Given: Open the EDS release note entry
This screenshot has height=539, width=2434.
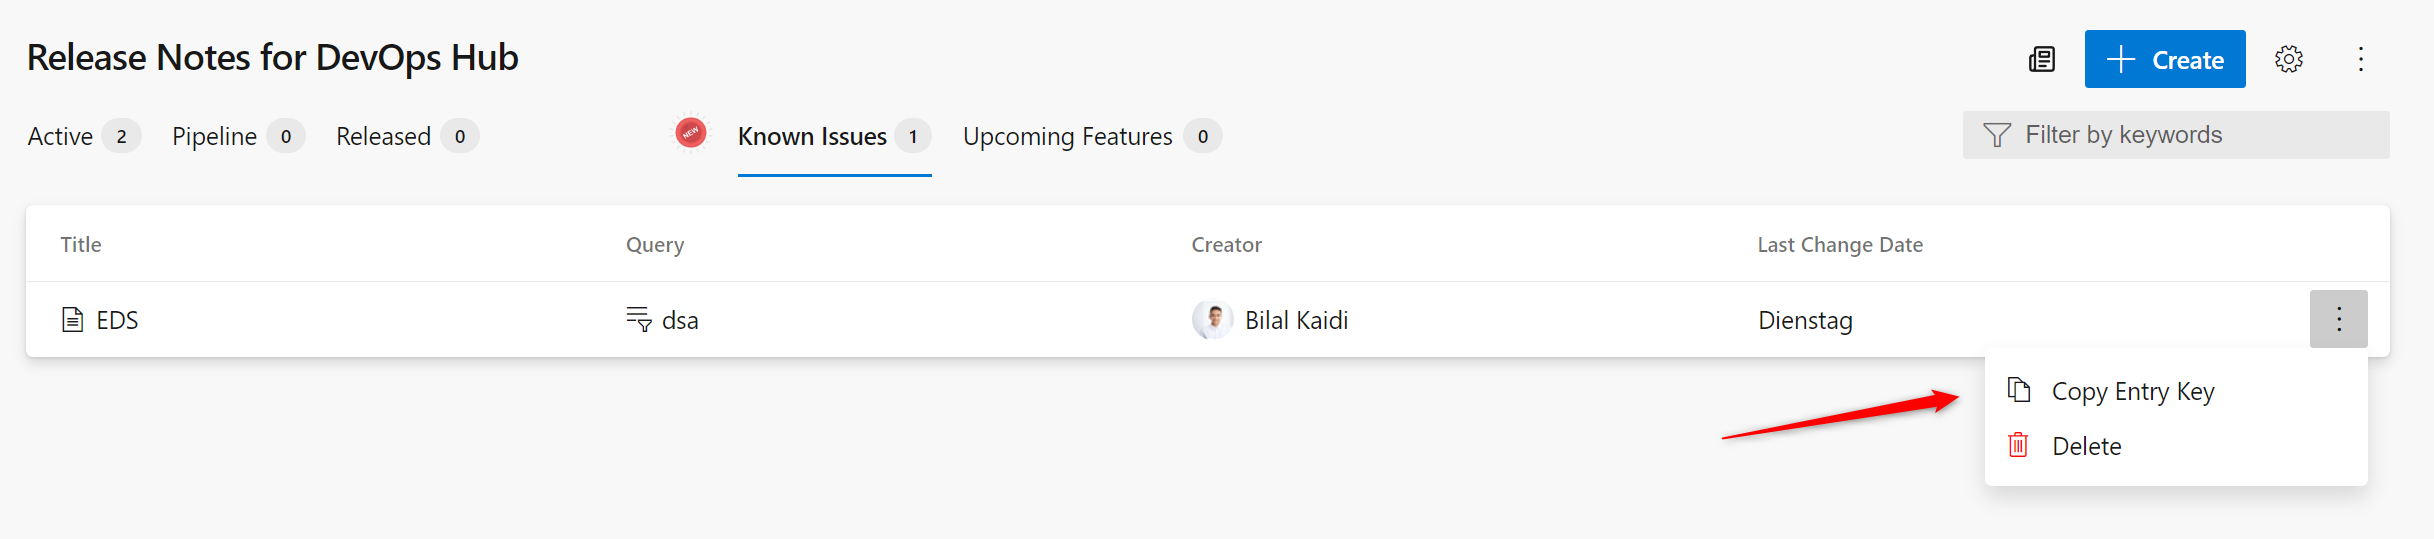Looking at the screenshot, I should pyautogui.click(x=118, y=321).
